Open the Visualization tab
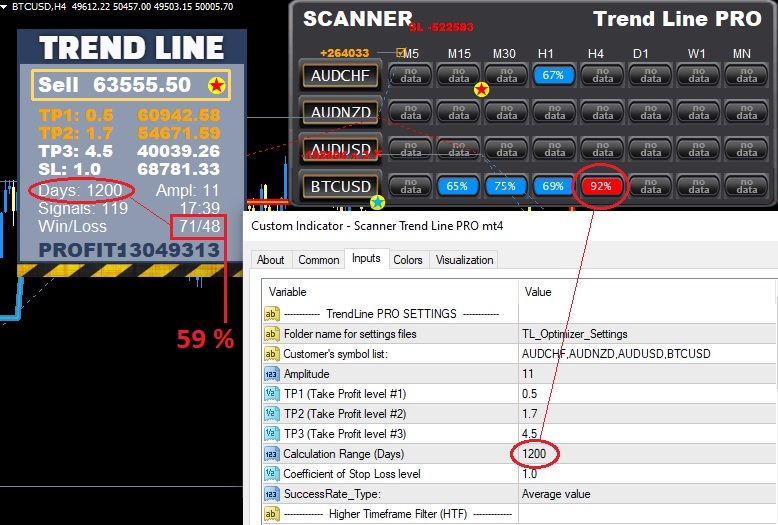The width and height of the screenshot is (778, 525). pos(464,260)
